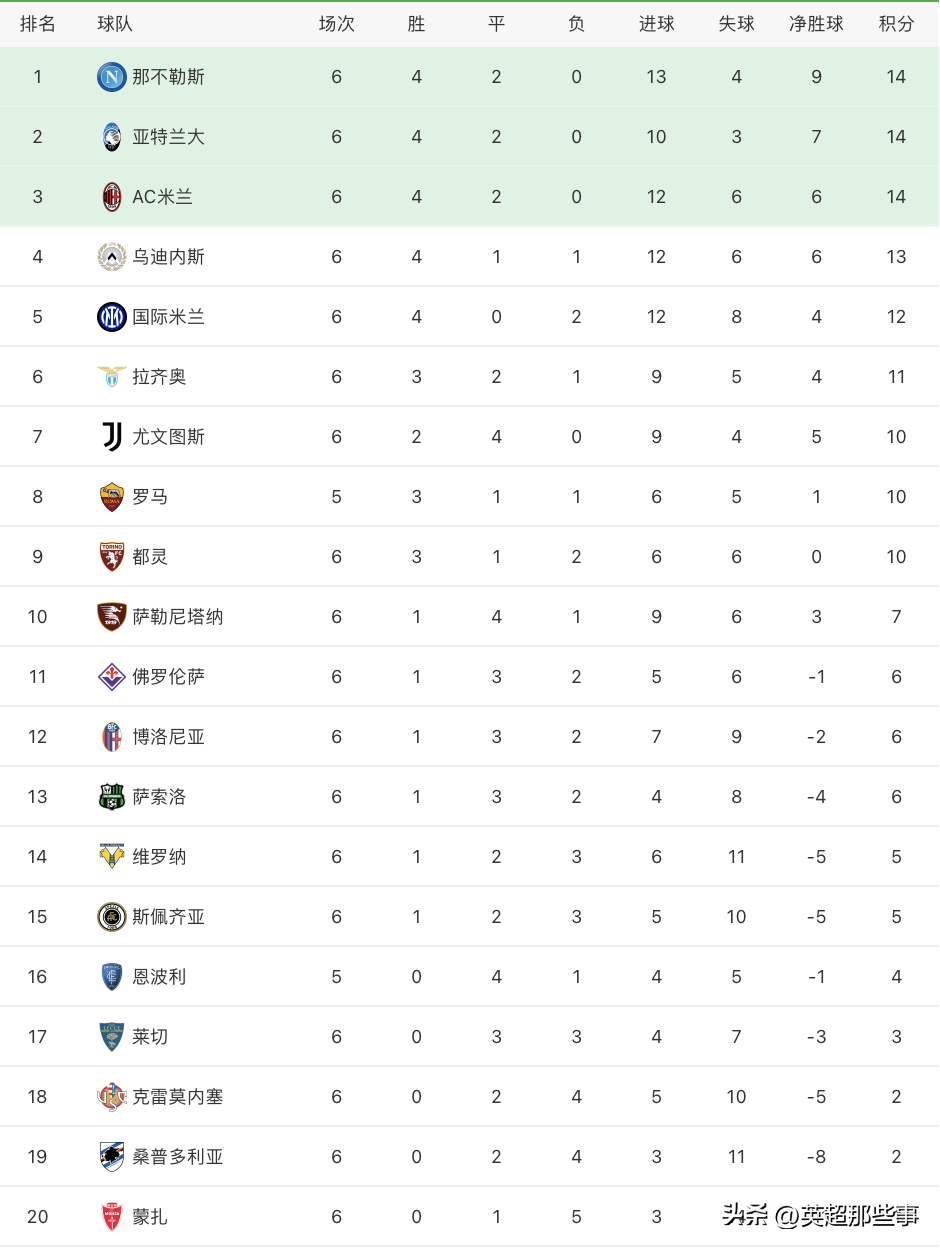Viewport: 940px width, 1248px height.
Task: Select the Sampdoria club logo
Action: tap(112, 1157)
